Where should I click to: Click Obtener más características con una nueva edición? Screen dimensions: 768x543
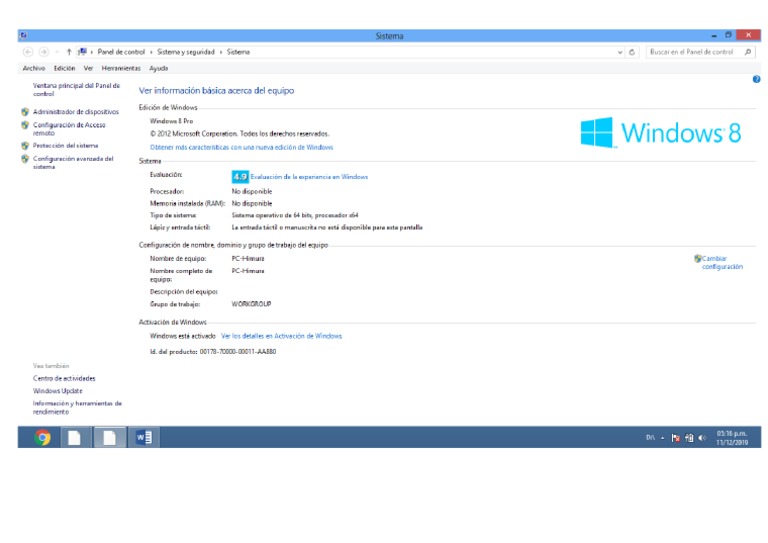(x=241, y=147)
